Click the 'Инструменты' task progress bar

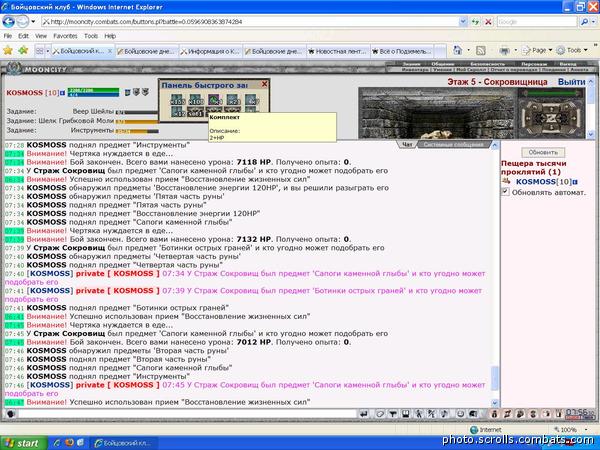click(x=137, y=131)
